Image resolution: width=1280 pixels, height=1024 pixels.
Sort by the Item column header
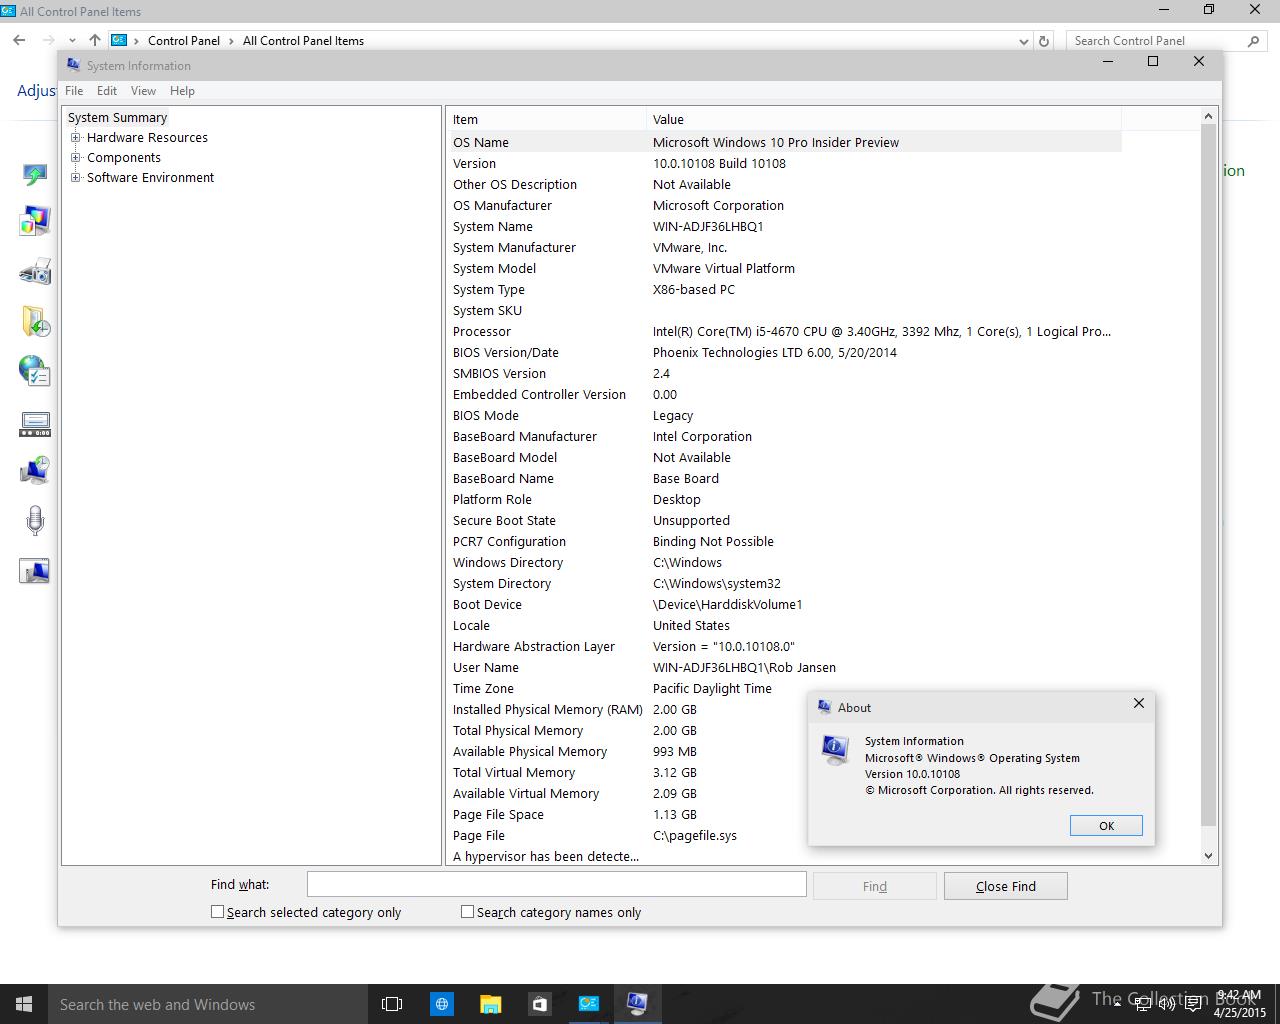tap(546, 119)
